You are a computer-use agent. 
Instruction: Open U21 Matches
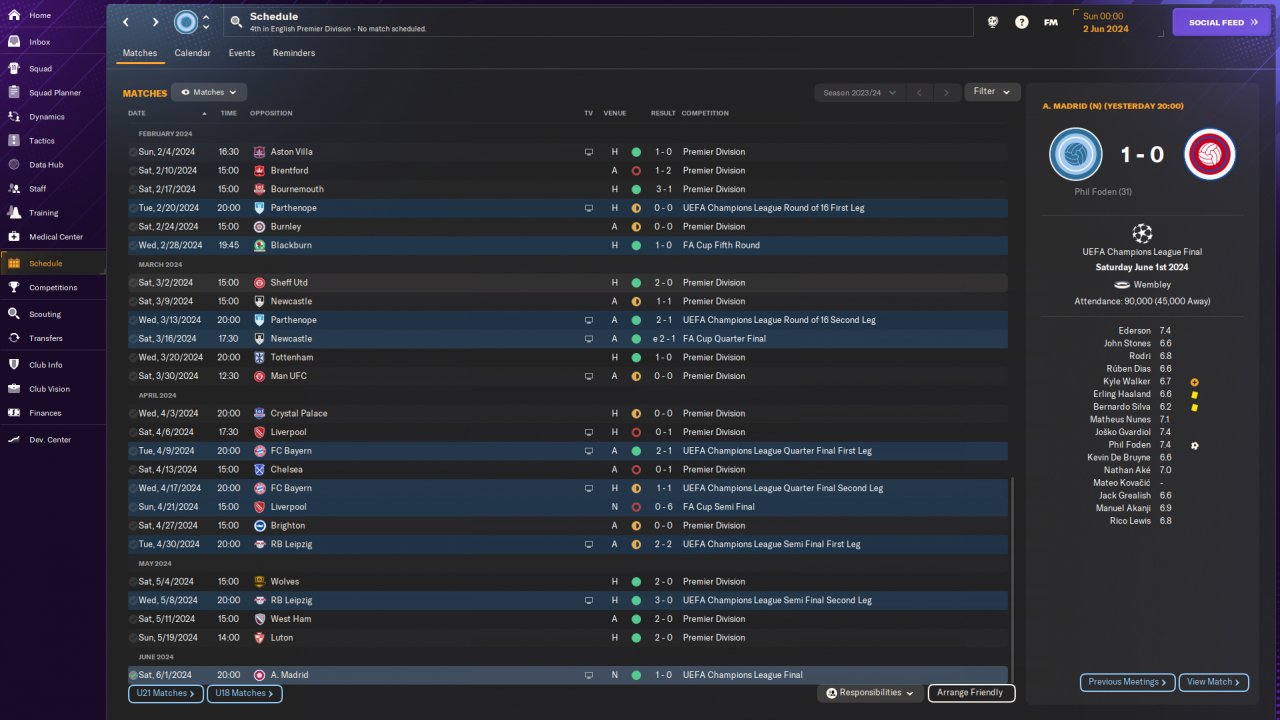pos(166,693)
